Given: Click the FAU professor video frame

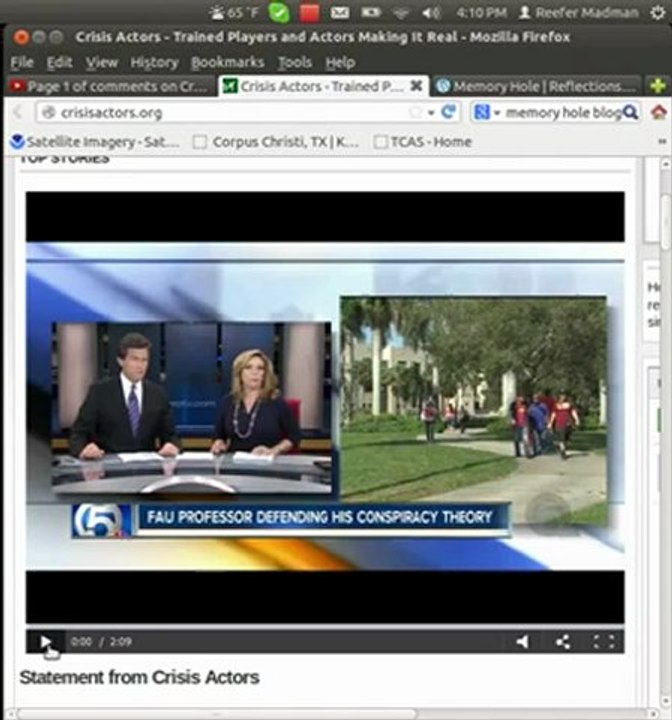Looking at the screenshot, I should click(325, 407).
